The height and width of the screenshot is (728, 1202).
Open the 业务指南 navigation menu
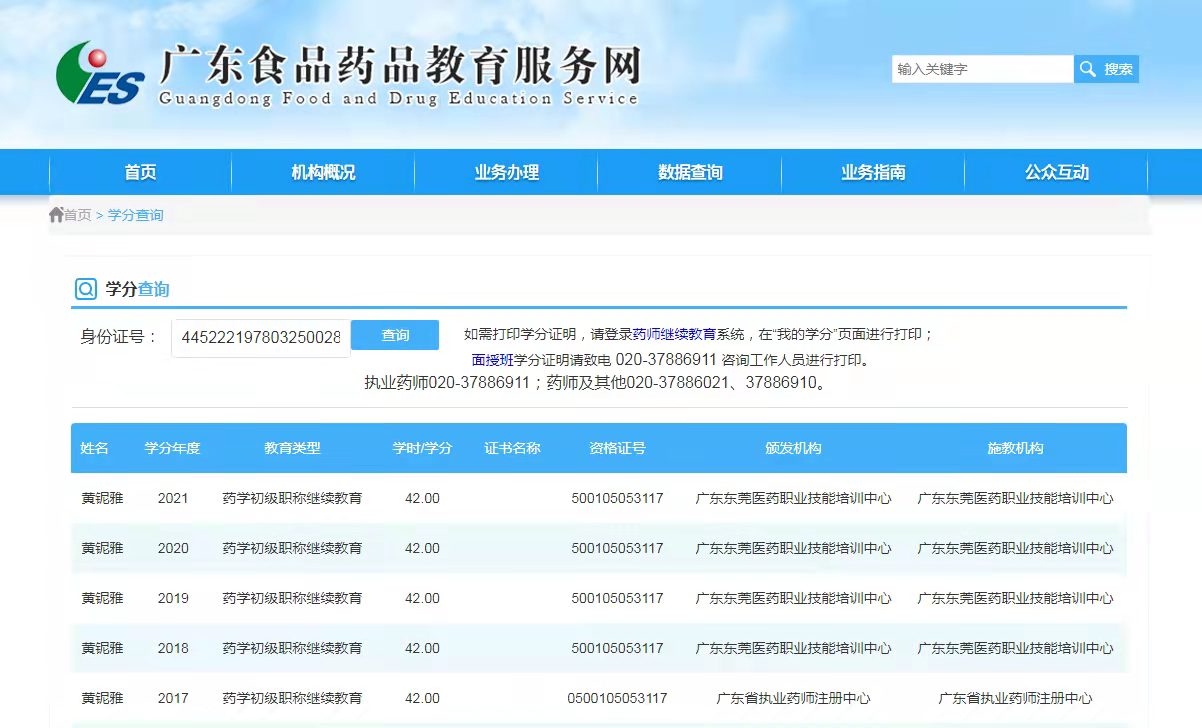pos(873,172)
